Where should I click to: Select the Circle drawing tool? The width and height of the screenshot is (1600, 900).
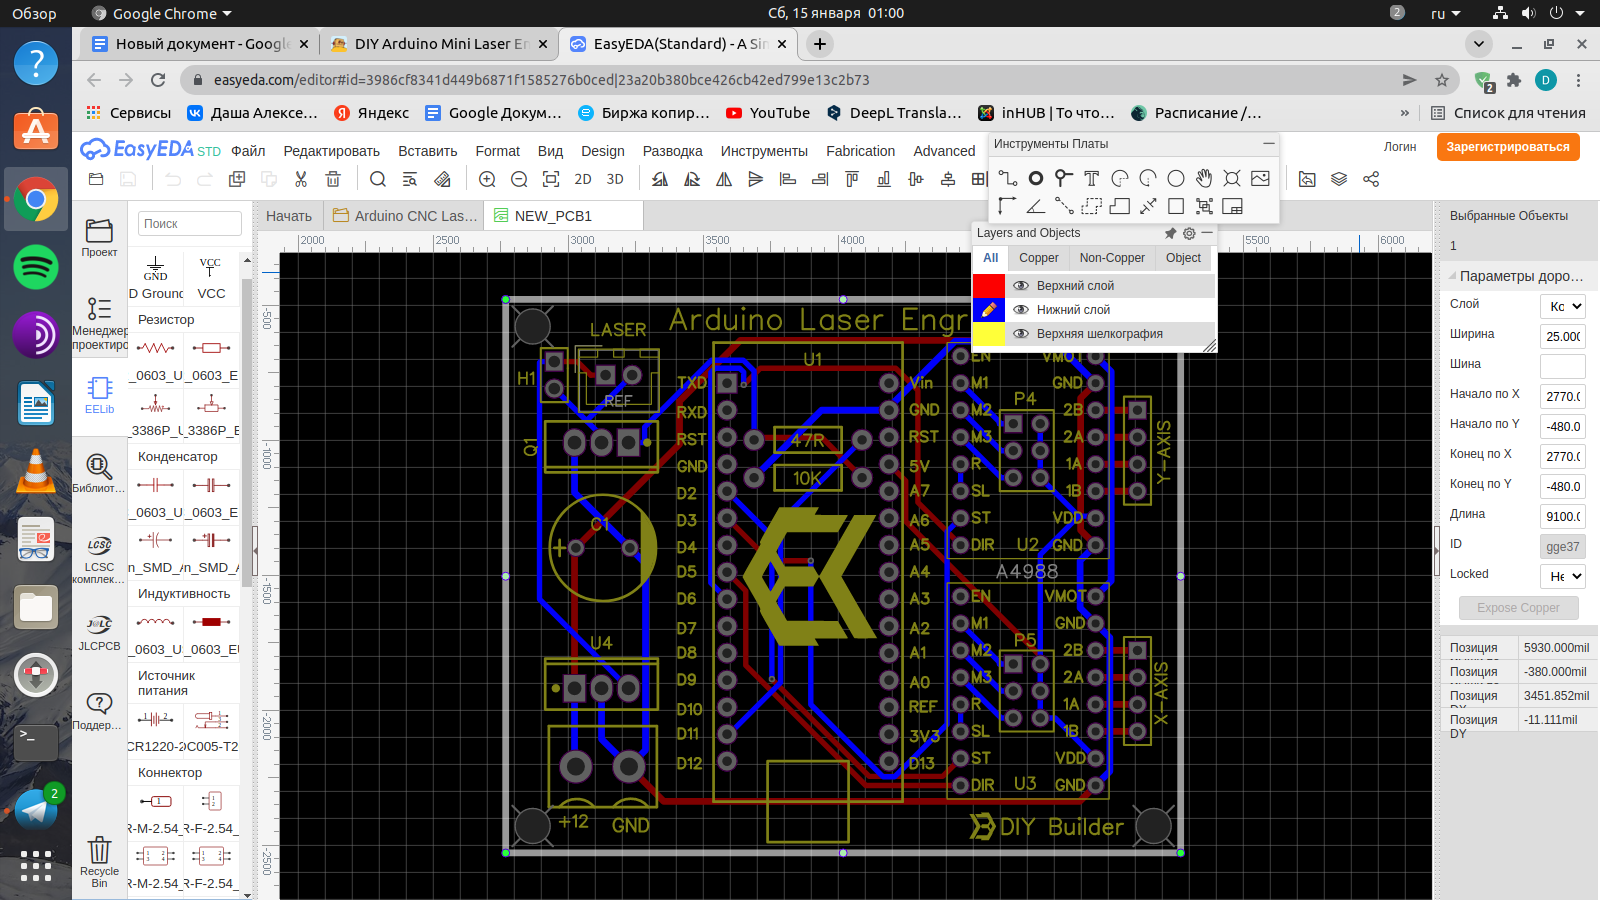1176,178
